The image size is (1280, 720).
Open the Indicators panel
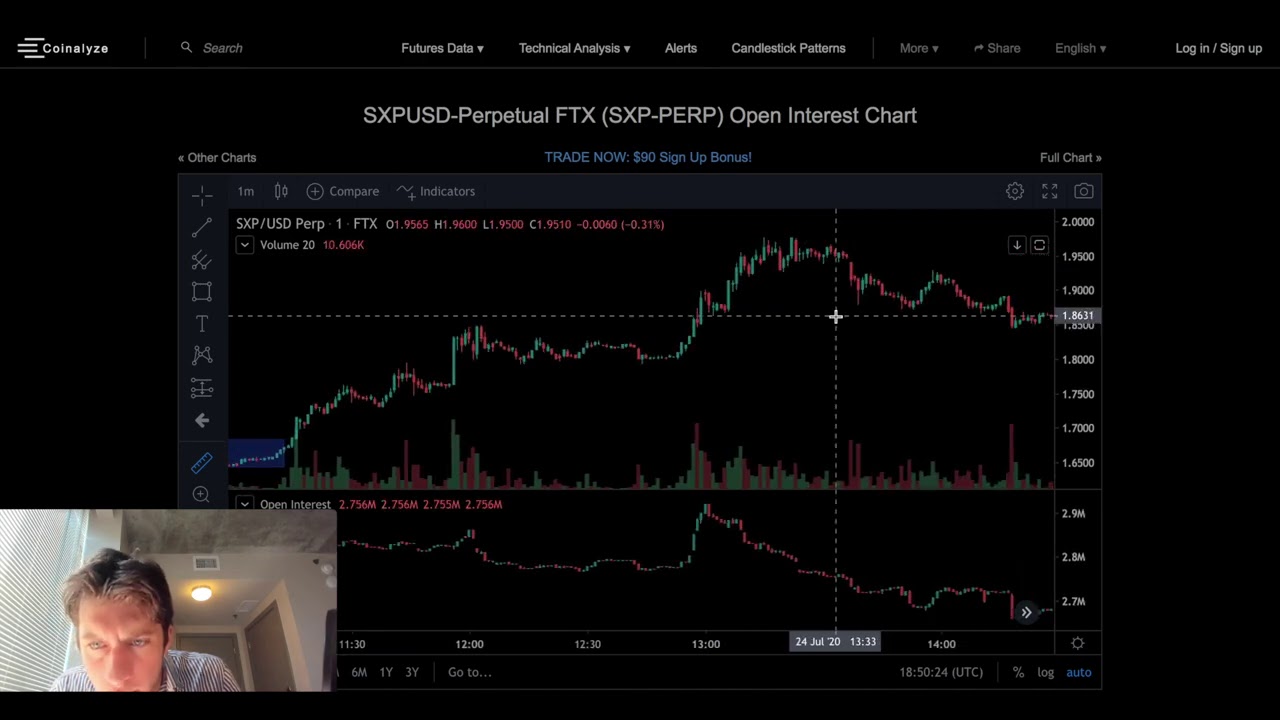click(436, 191)
